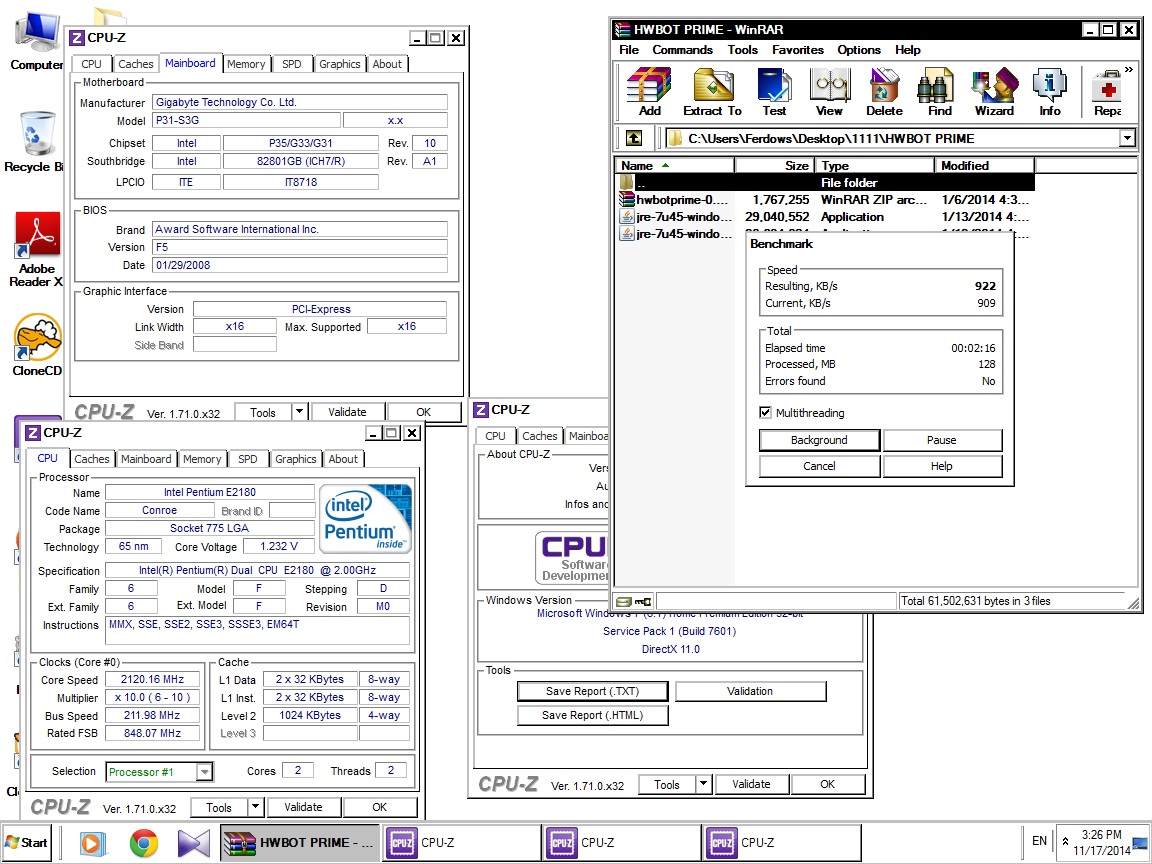
Task: Expand hidden WinRAR toolbar items chevron
Action: tap(1128, 70)
